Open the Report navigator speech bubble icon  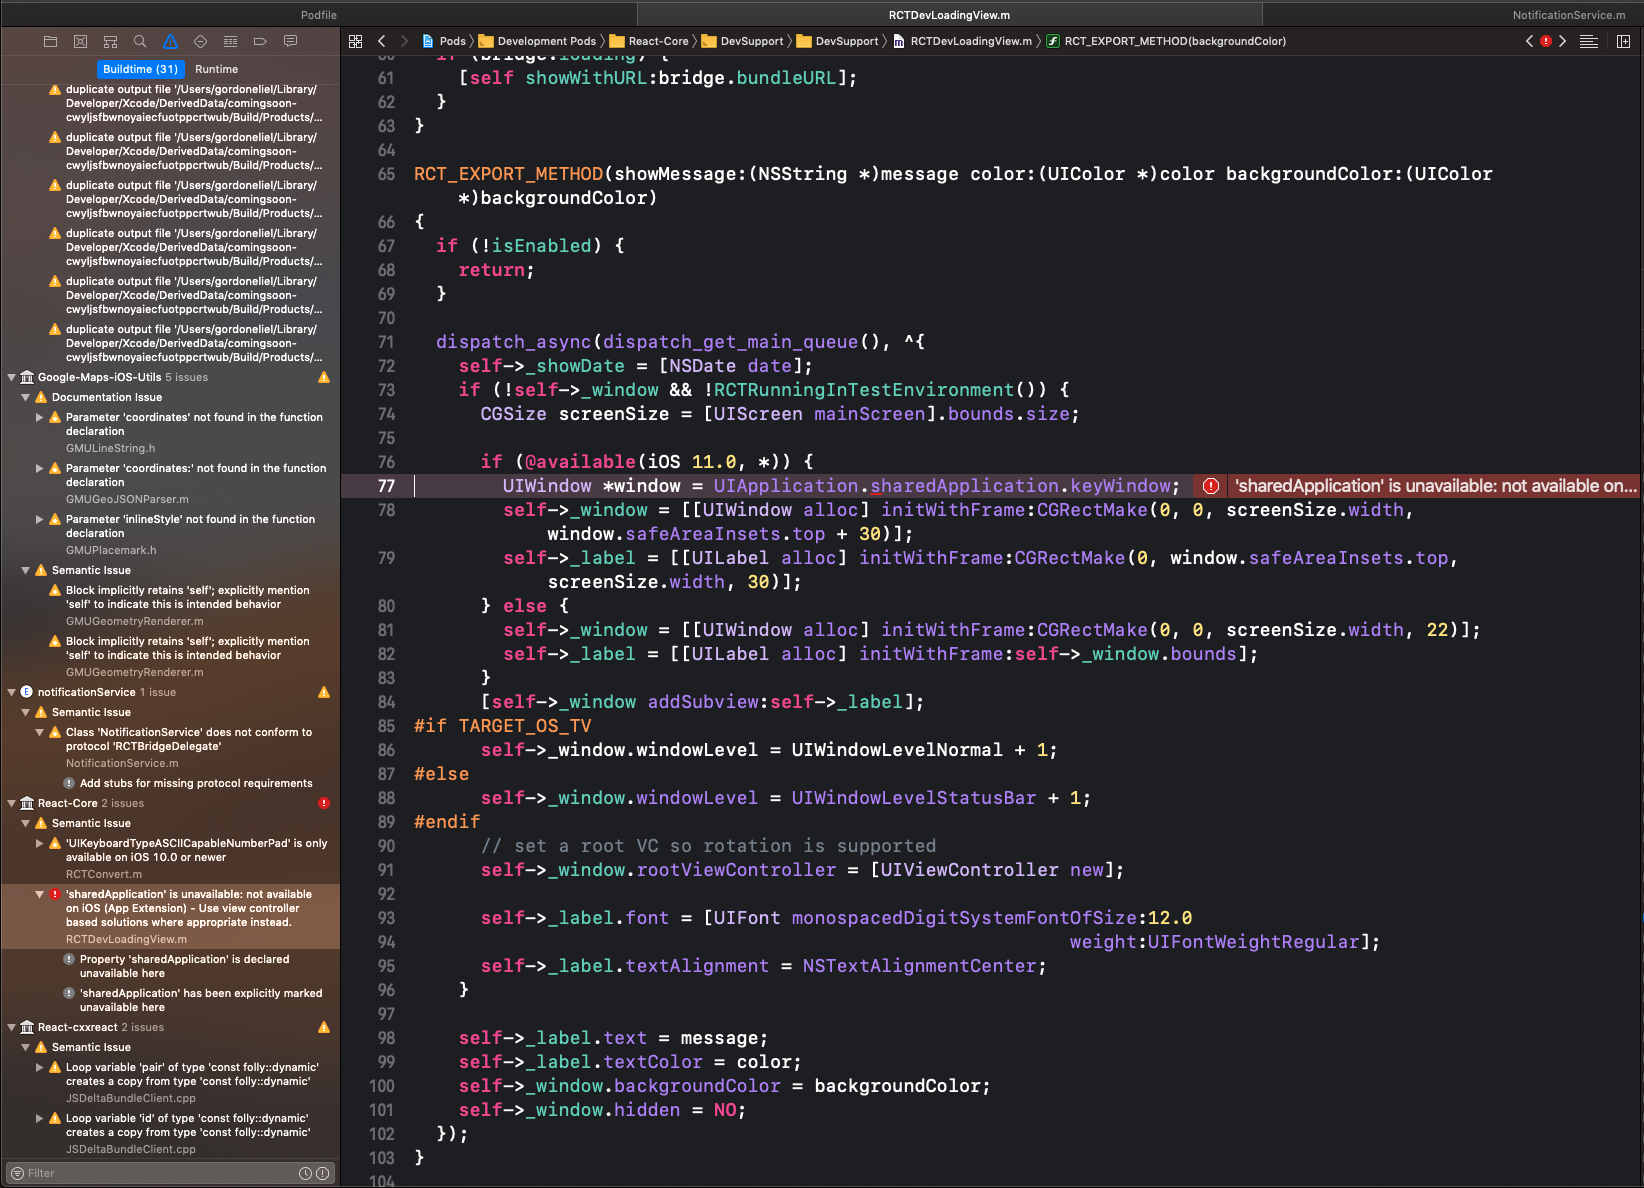tap(290, 41)
